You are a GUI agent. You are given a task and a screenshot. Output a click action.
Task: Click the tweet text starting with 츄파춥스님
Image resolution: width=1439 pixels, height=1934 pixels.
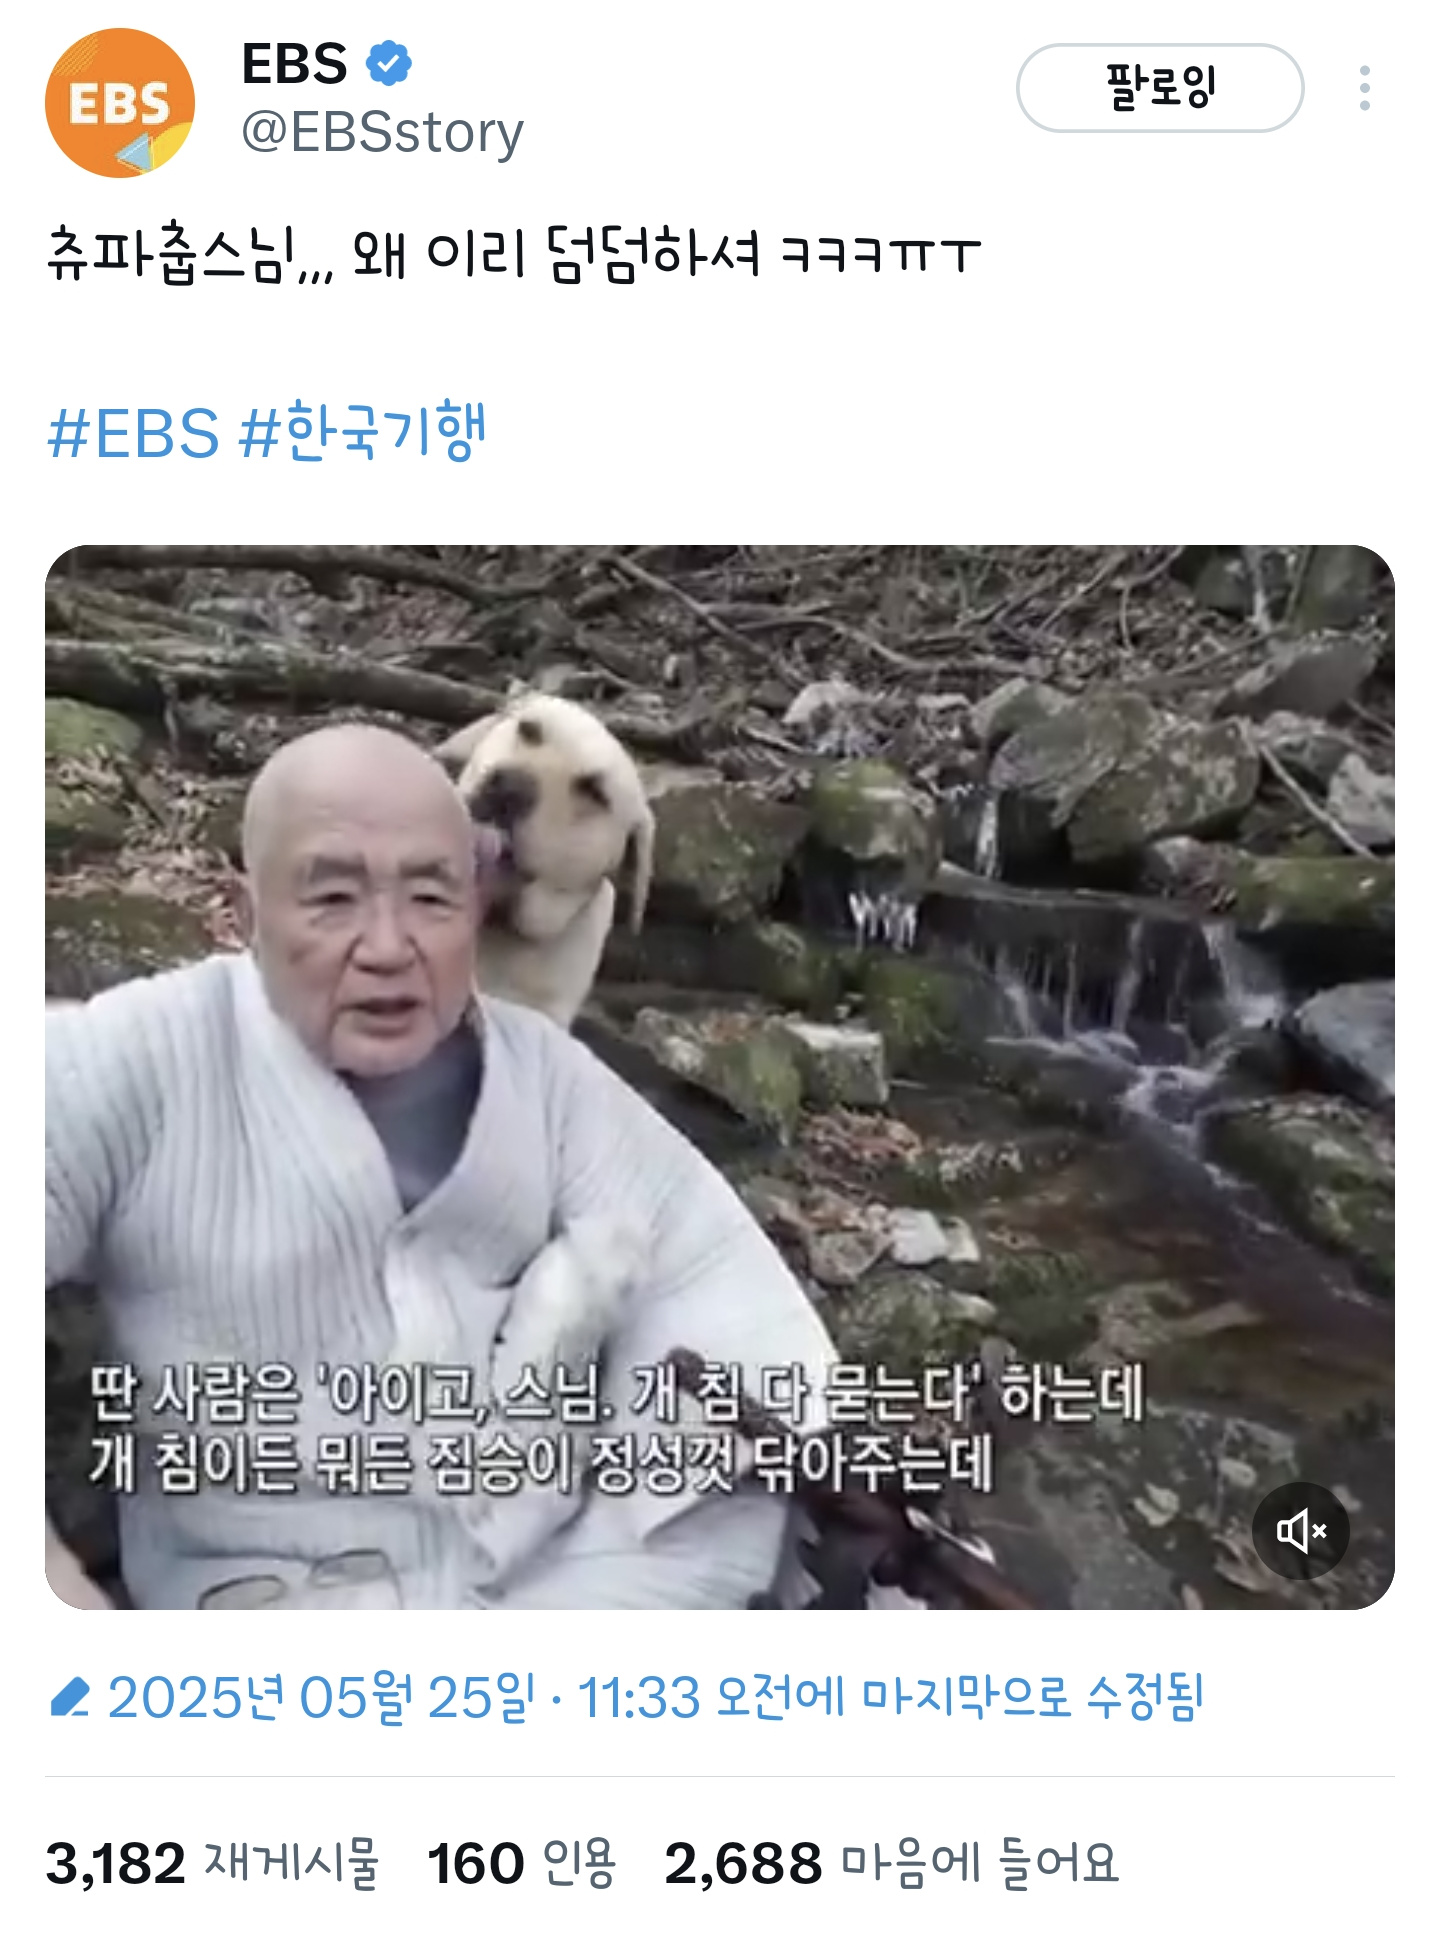coord(513,254)
